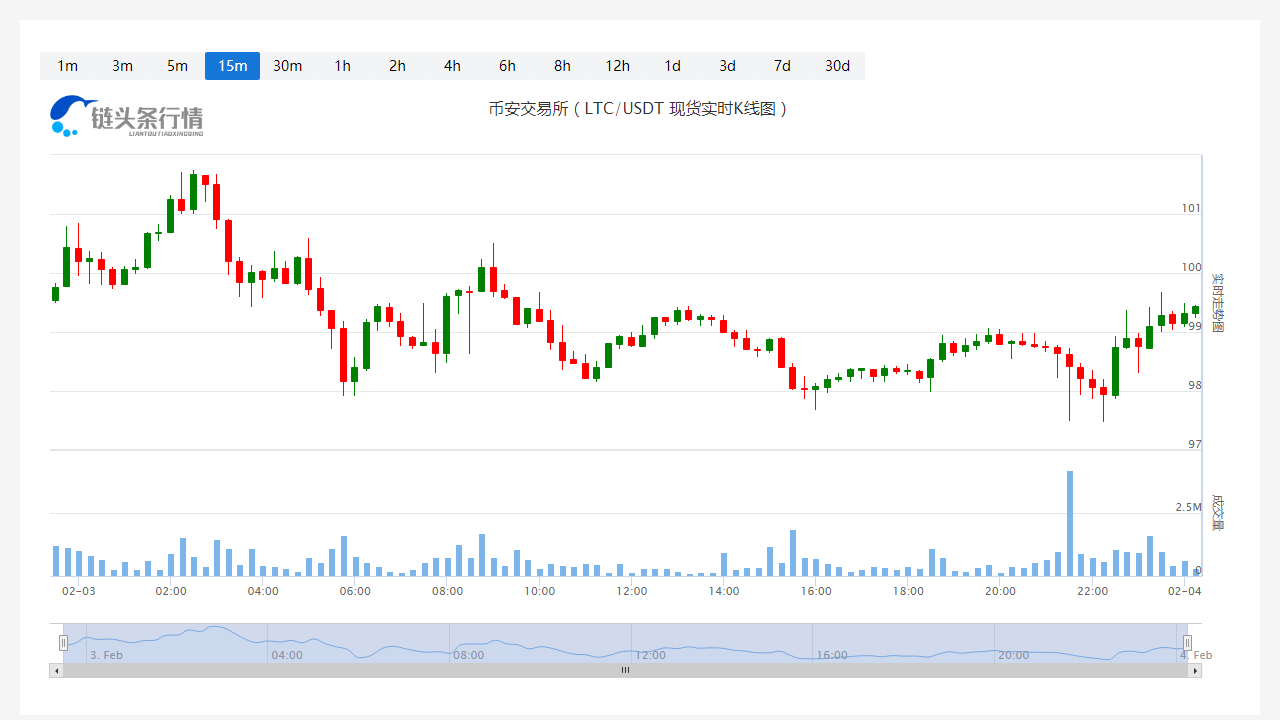Click the horizontal scrollbar center grip
Viewport: 1280px width, 720px height.
pyautogui.click(x=625, y=670)
